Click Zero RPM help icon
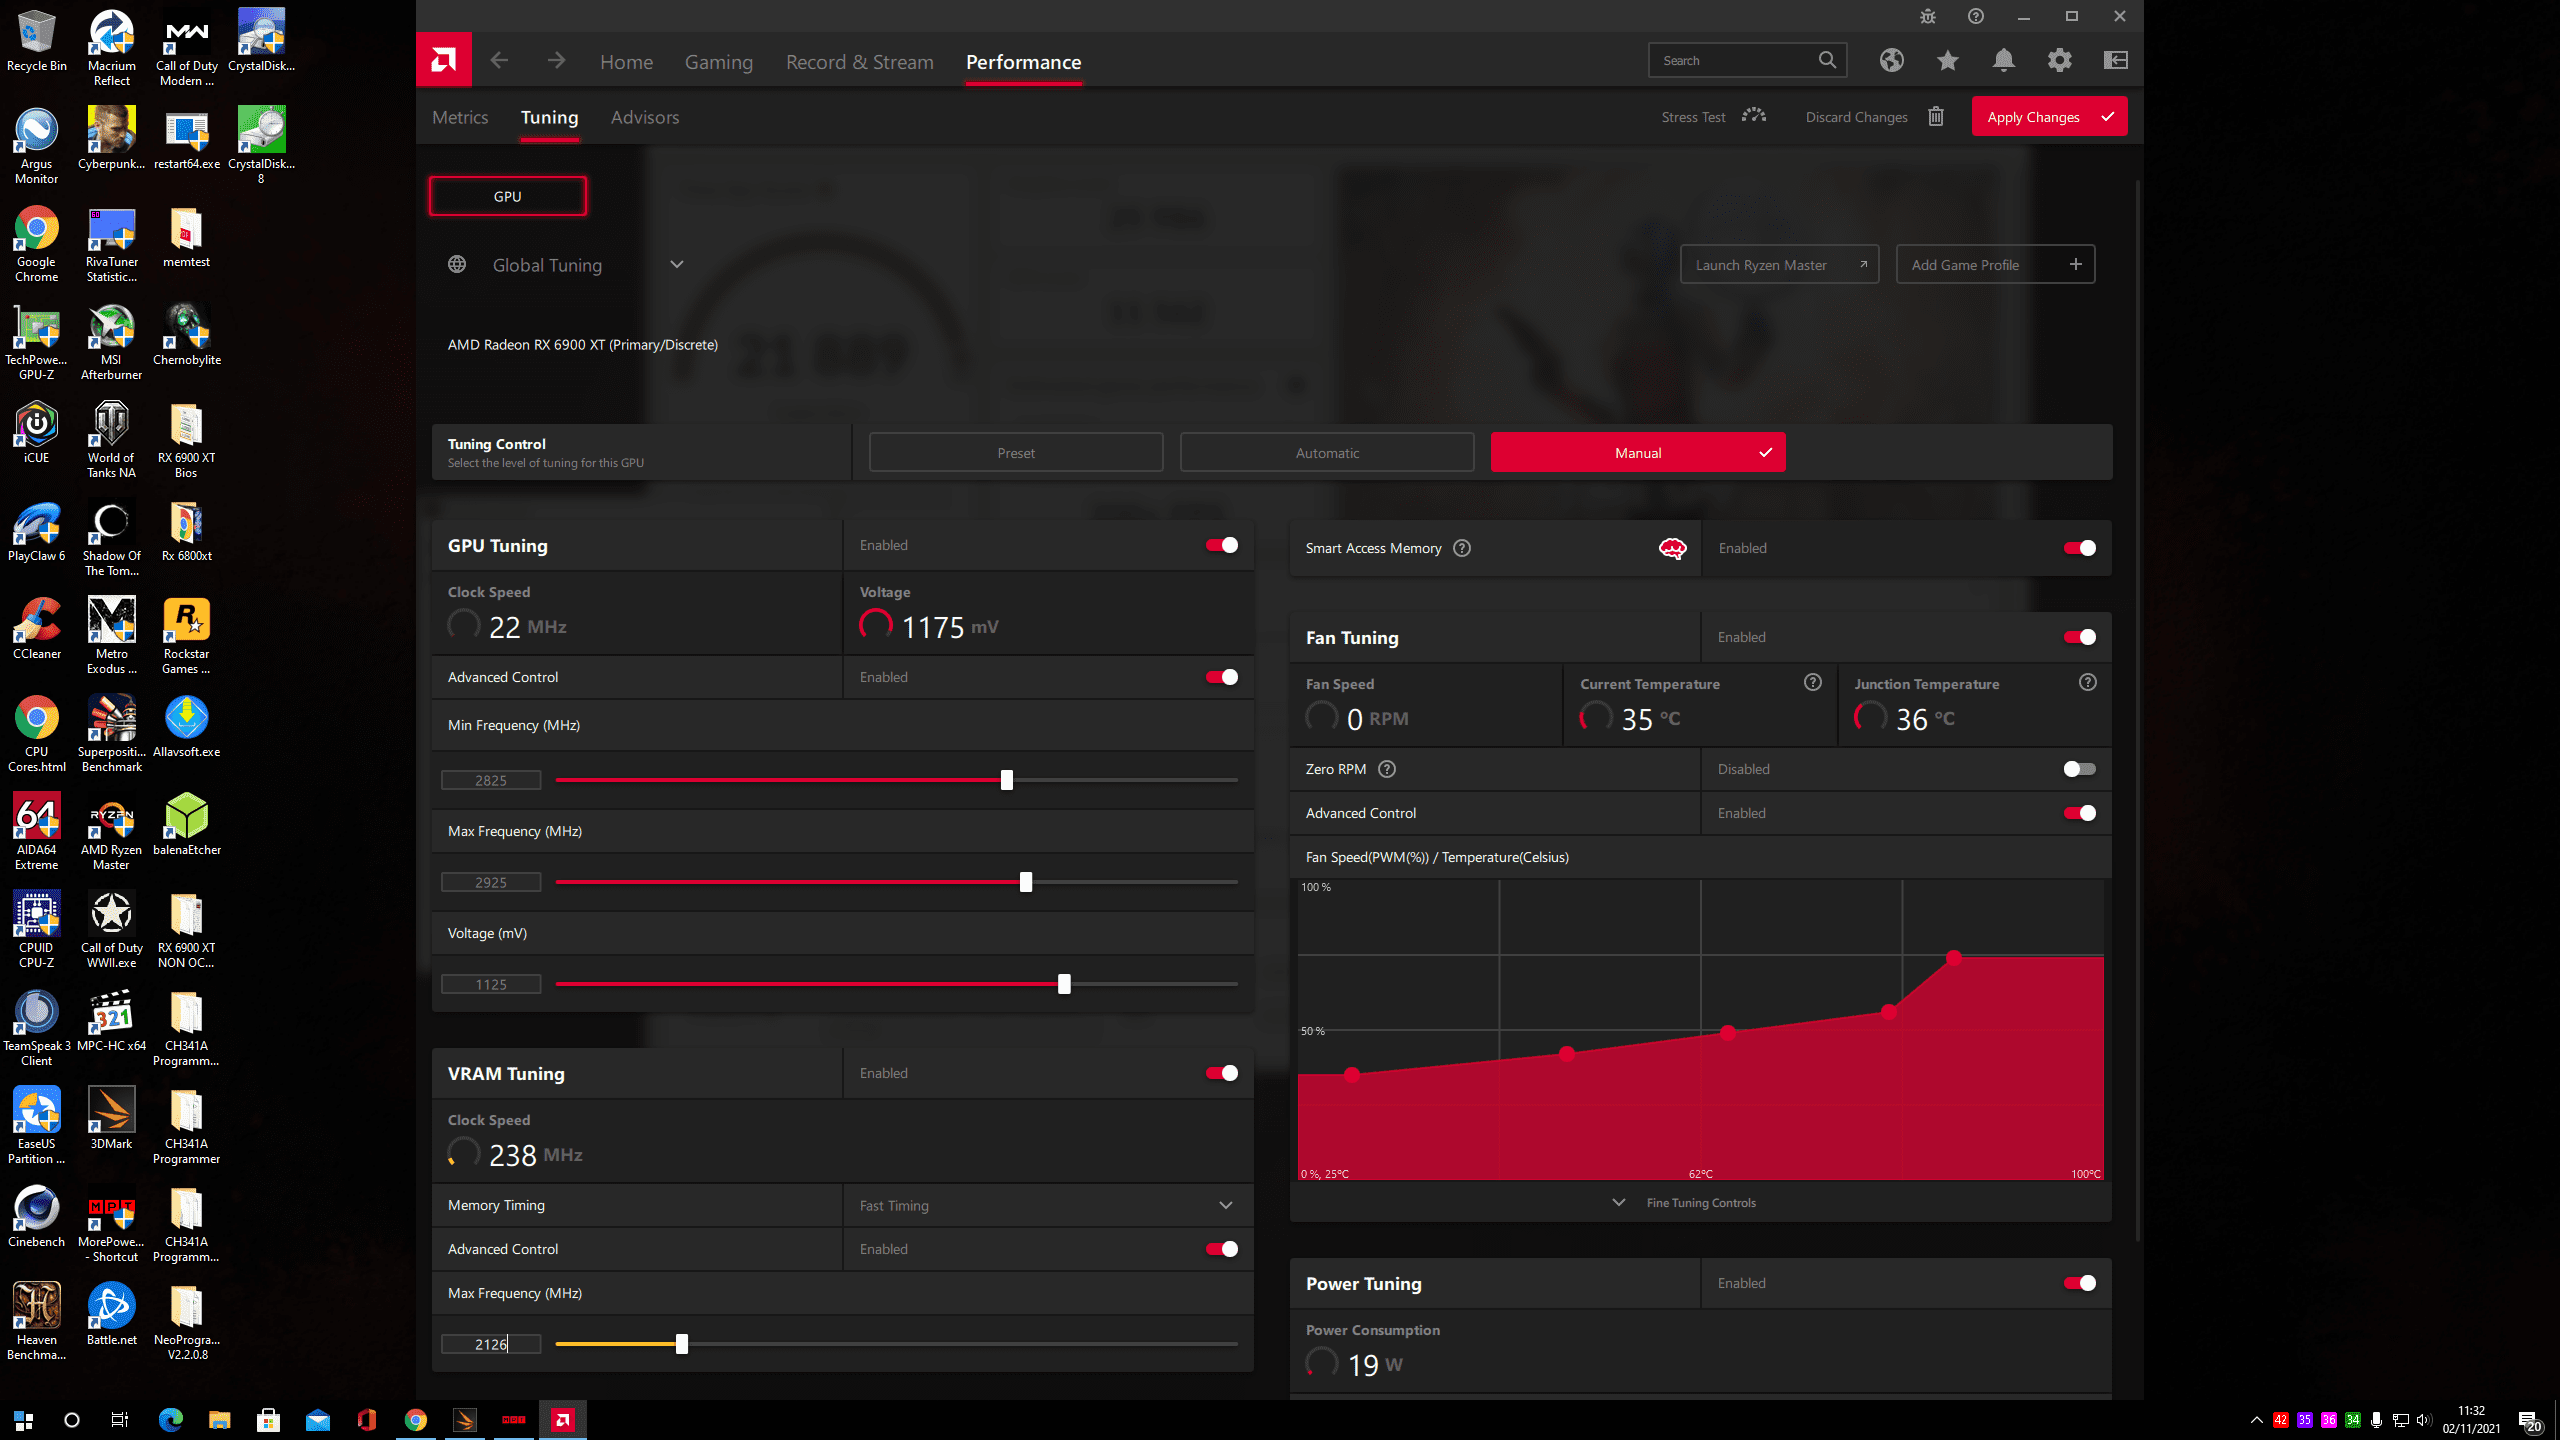 click(x=1386, y=769)
